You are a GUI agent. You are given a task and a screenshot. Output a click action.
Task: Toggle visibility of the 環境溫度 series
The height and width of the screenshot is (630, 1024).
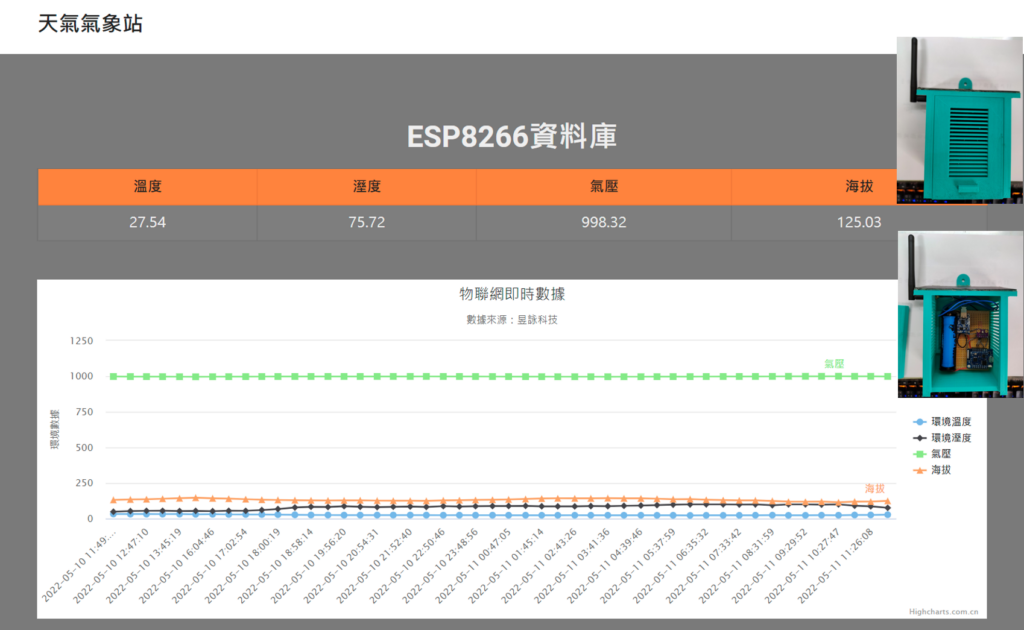click(x=948, y=421)
